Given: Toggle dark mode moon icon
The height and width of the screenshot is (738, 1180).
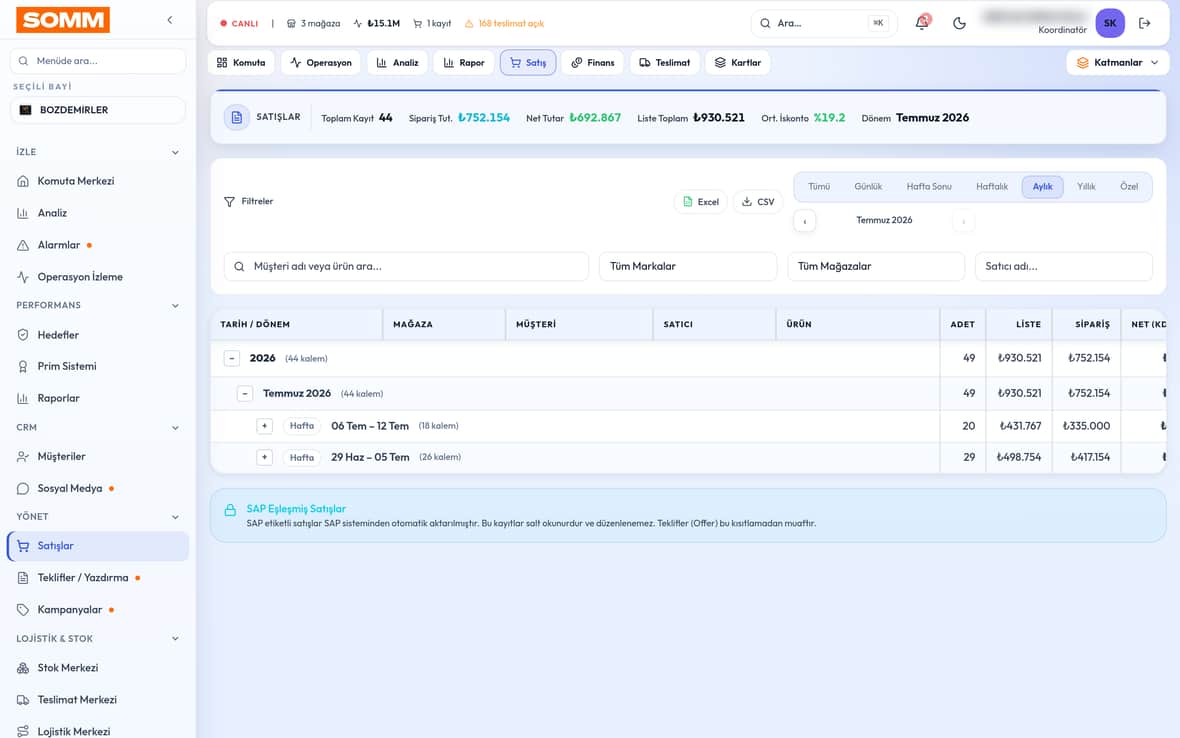Looking at the screenshot, I should tap(959, 23).
